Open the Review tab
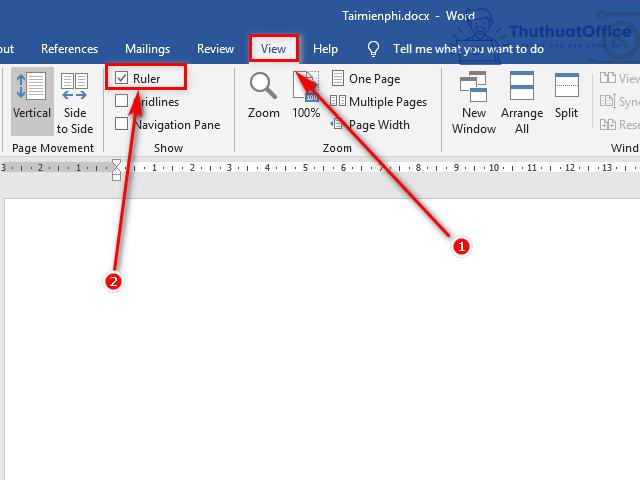This screenshot has width=640, height=480. [216, 48]
